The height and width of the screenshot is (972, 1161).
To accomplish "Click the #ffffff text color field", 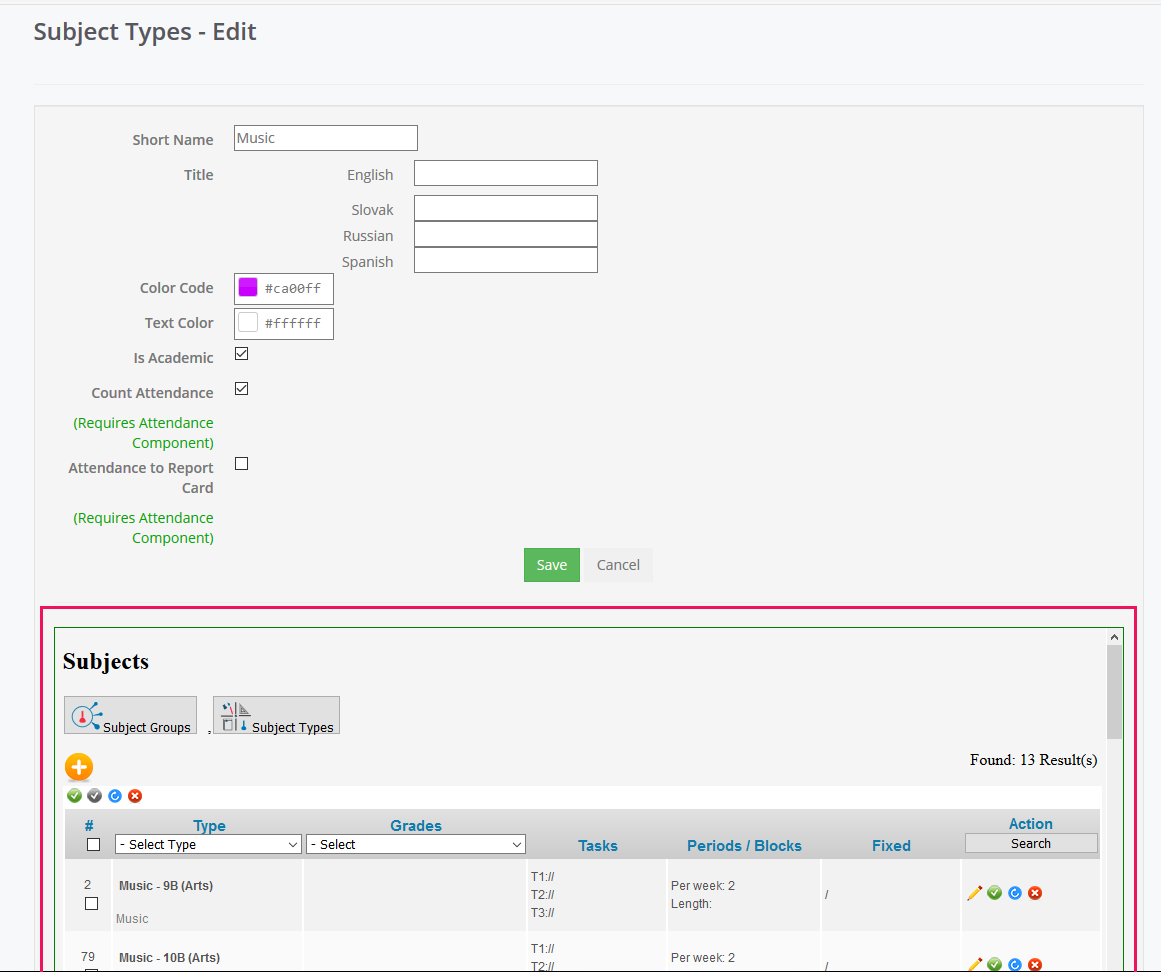I will coord(284,324).
